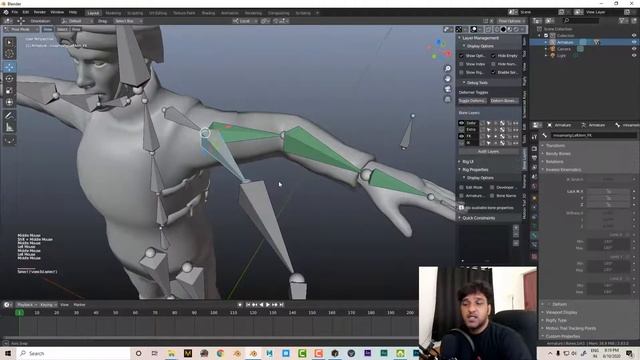Toggle visibility eye of Deform bone layer

462,123
